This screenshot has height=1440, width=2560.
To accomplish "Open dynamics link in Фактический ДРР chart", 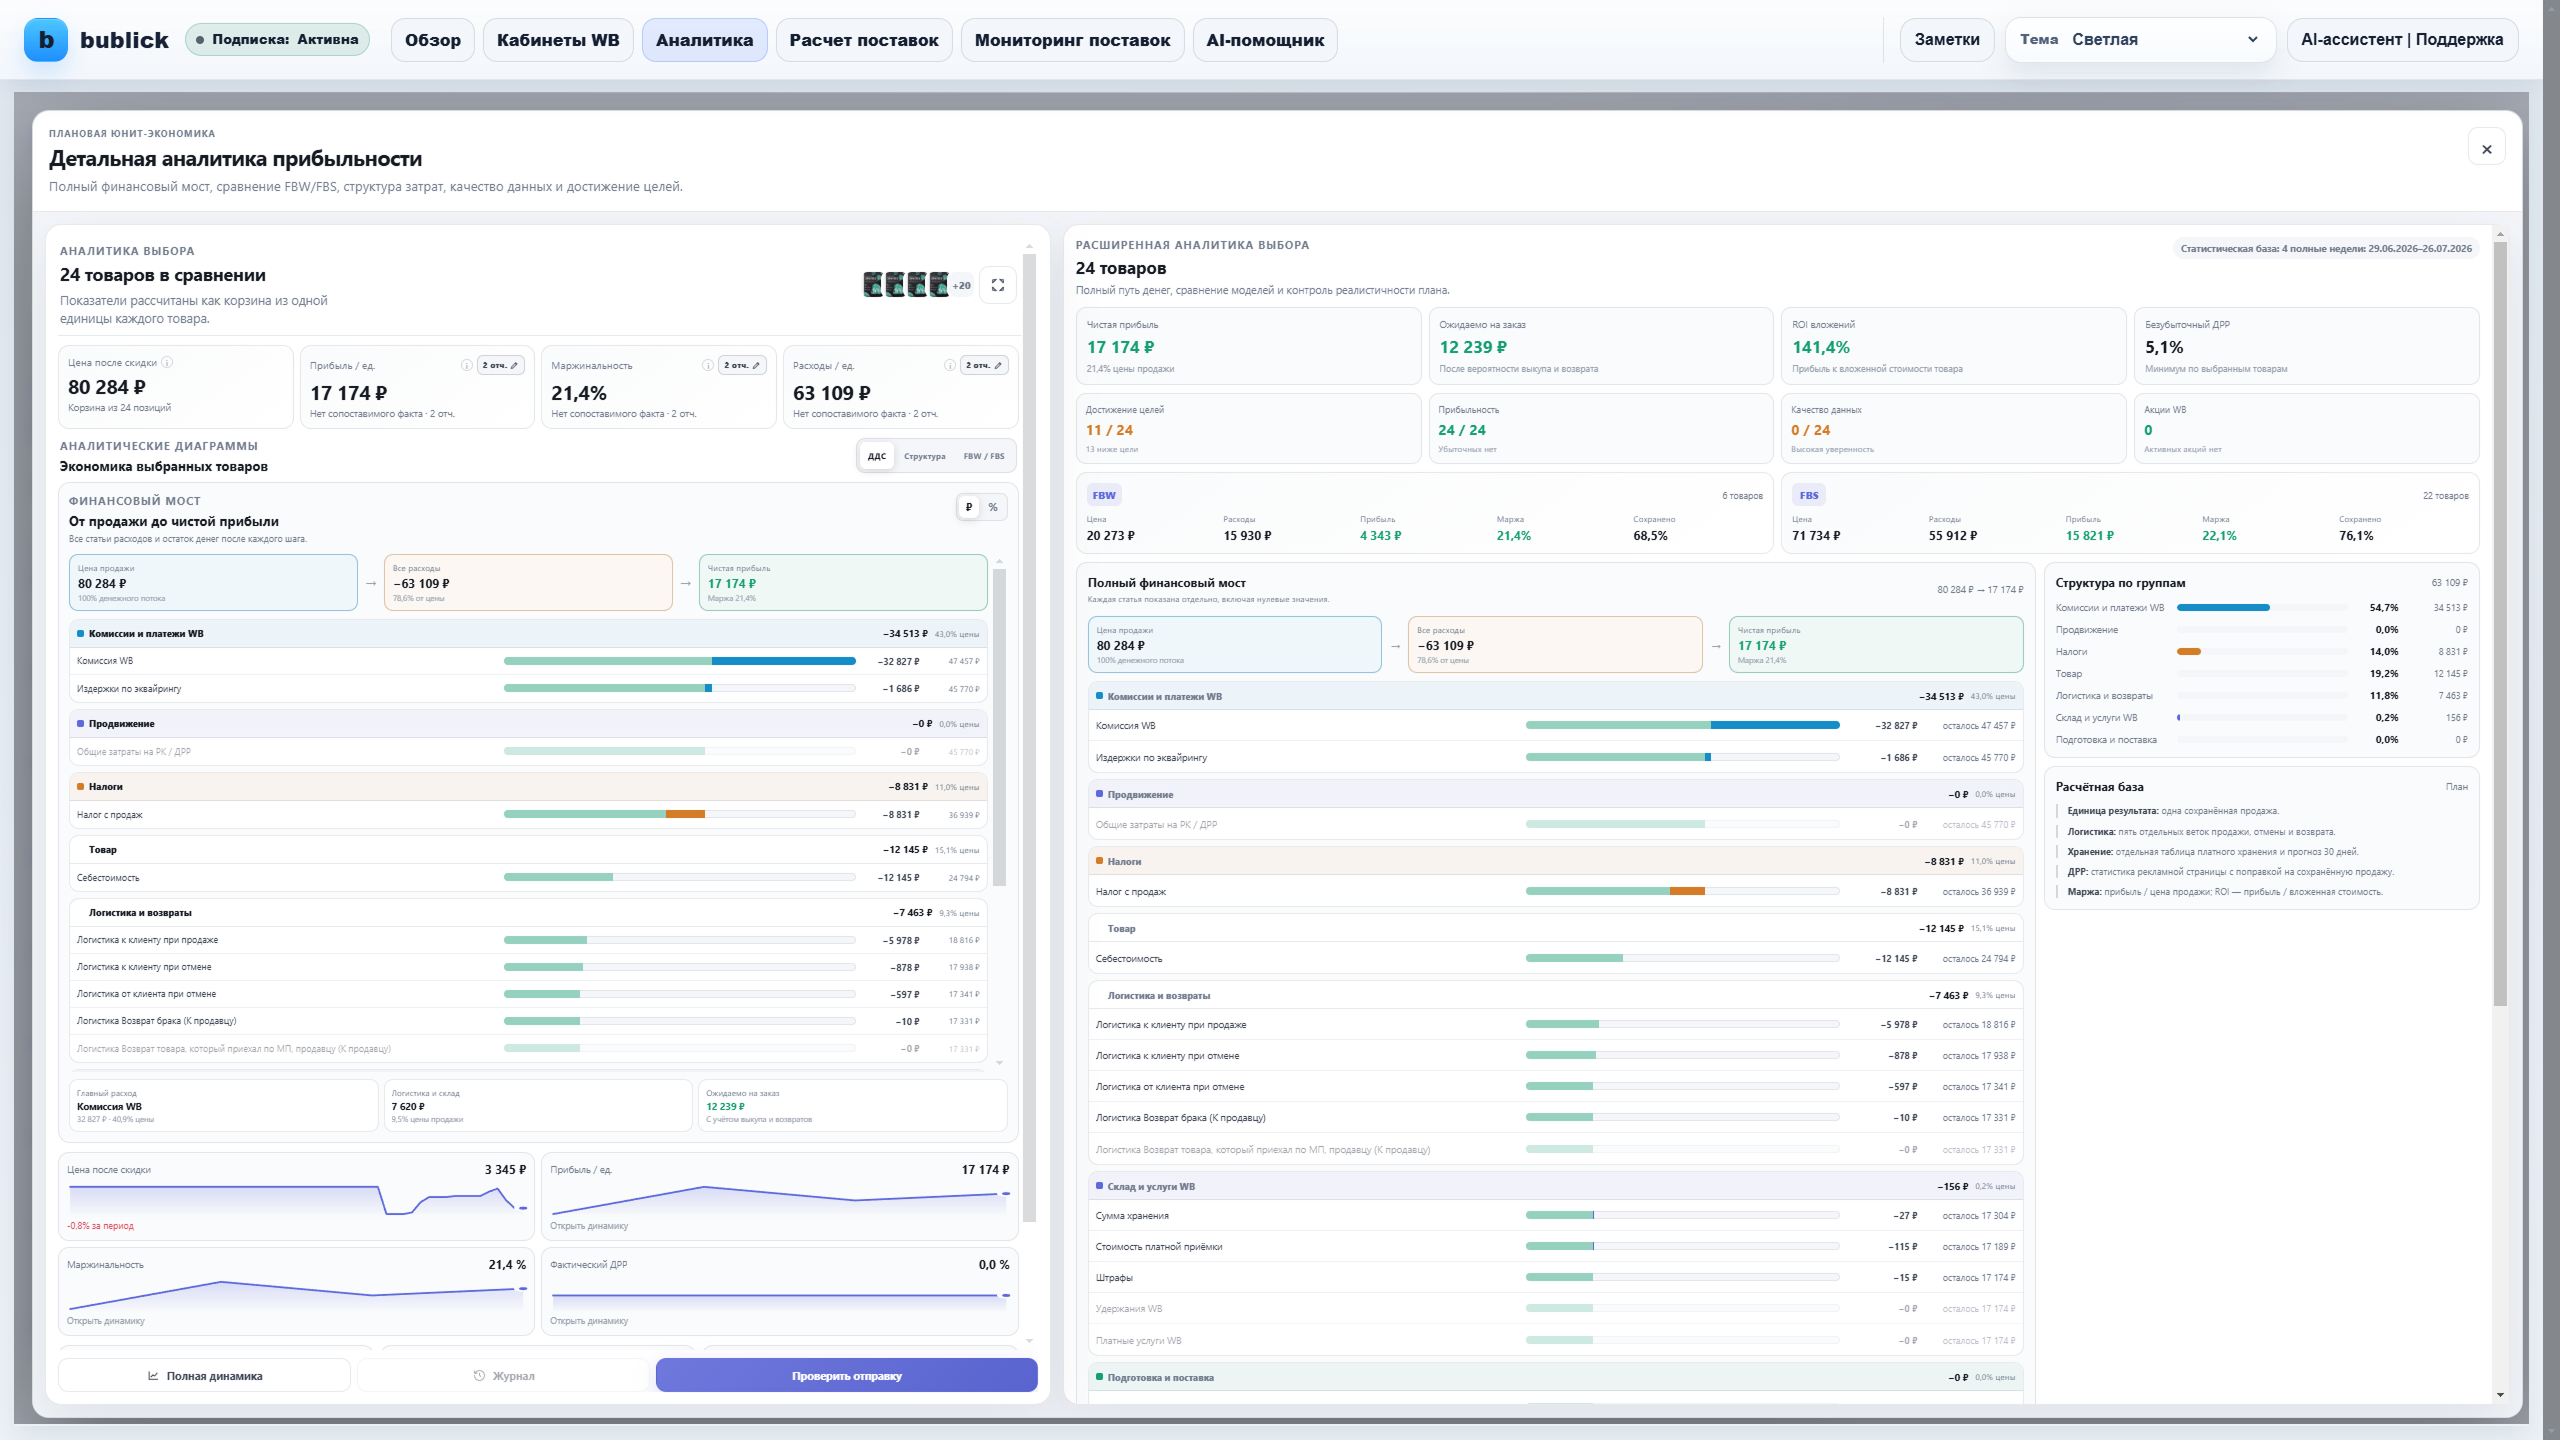I will [589, 1321].
